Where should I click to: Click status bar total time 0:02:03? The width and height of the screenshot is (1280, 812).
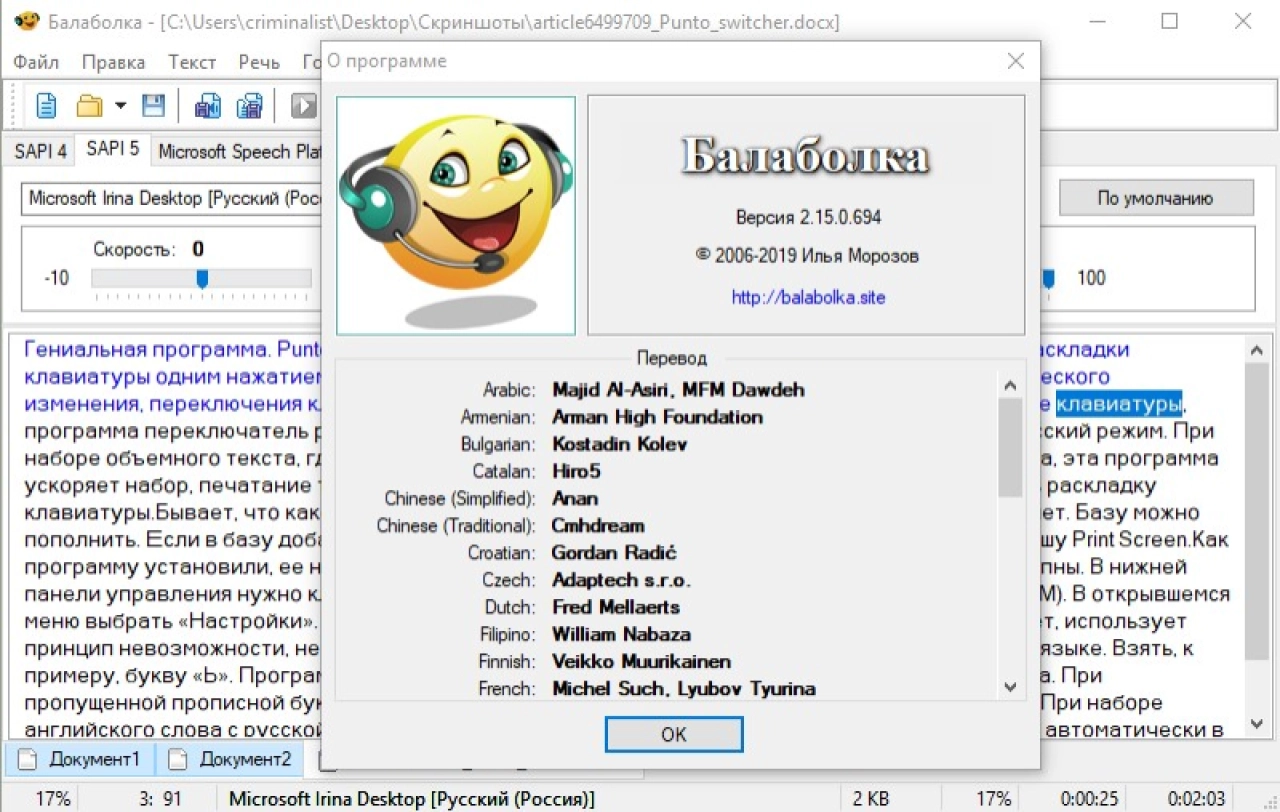tap(1194, 799)
